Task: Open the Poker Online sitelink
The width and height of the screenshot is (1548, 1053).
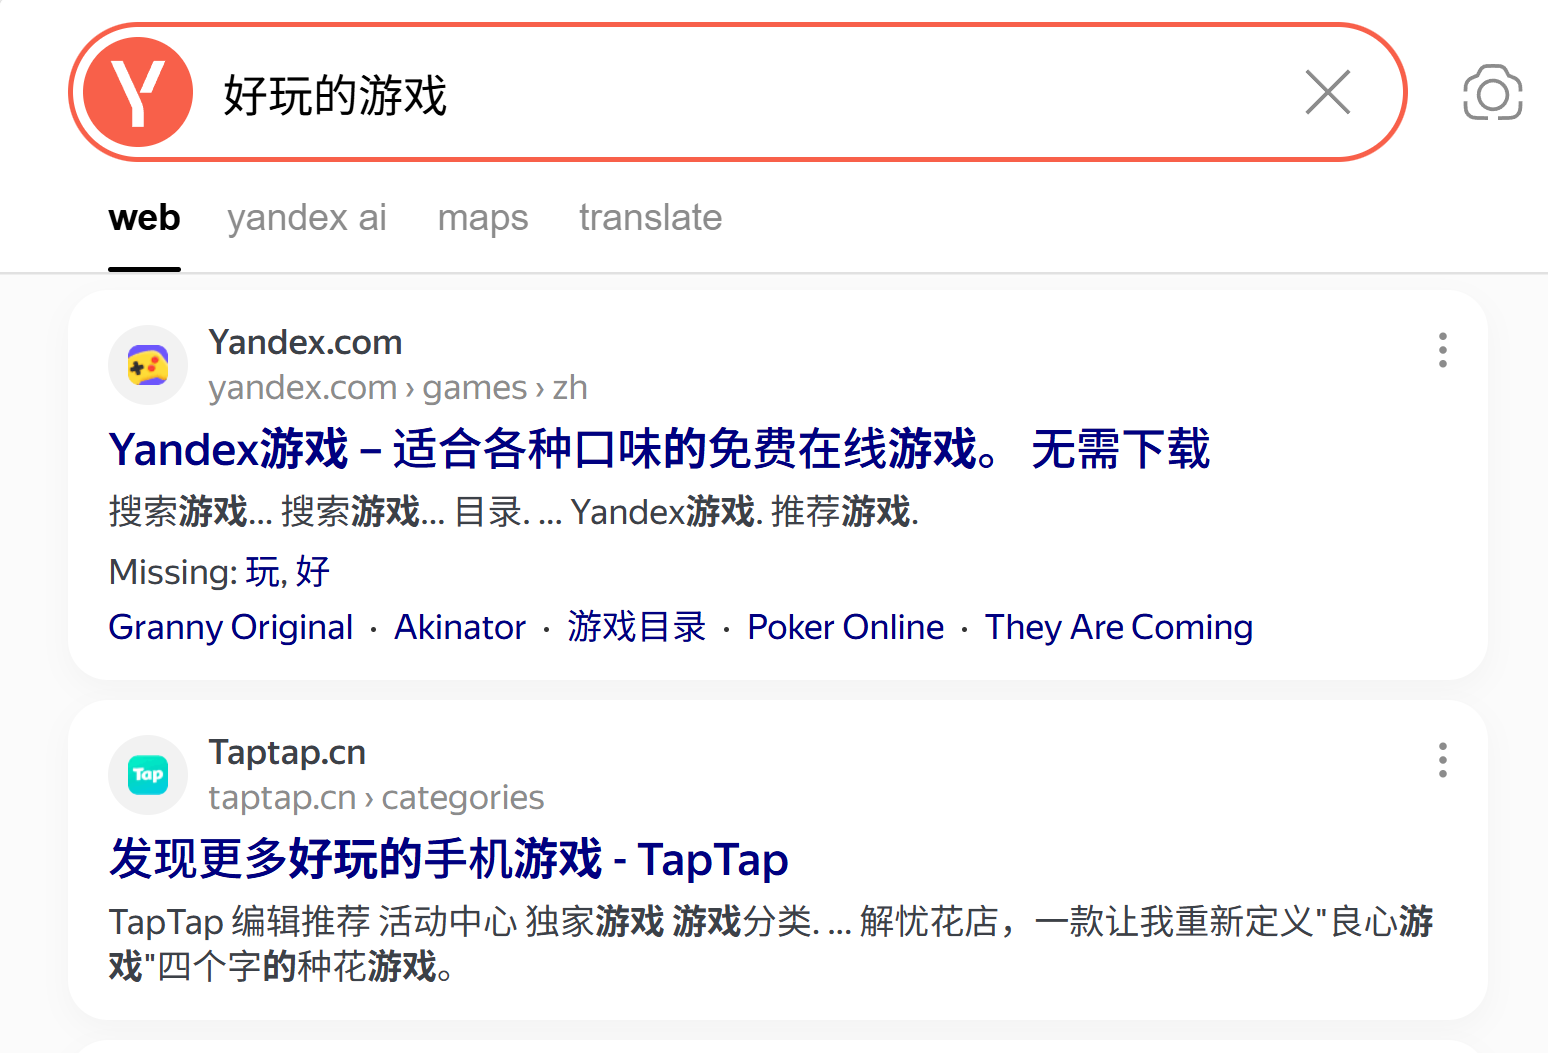Action: (846, 627)
